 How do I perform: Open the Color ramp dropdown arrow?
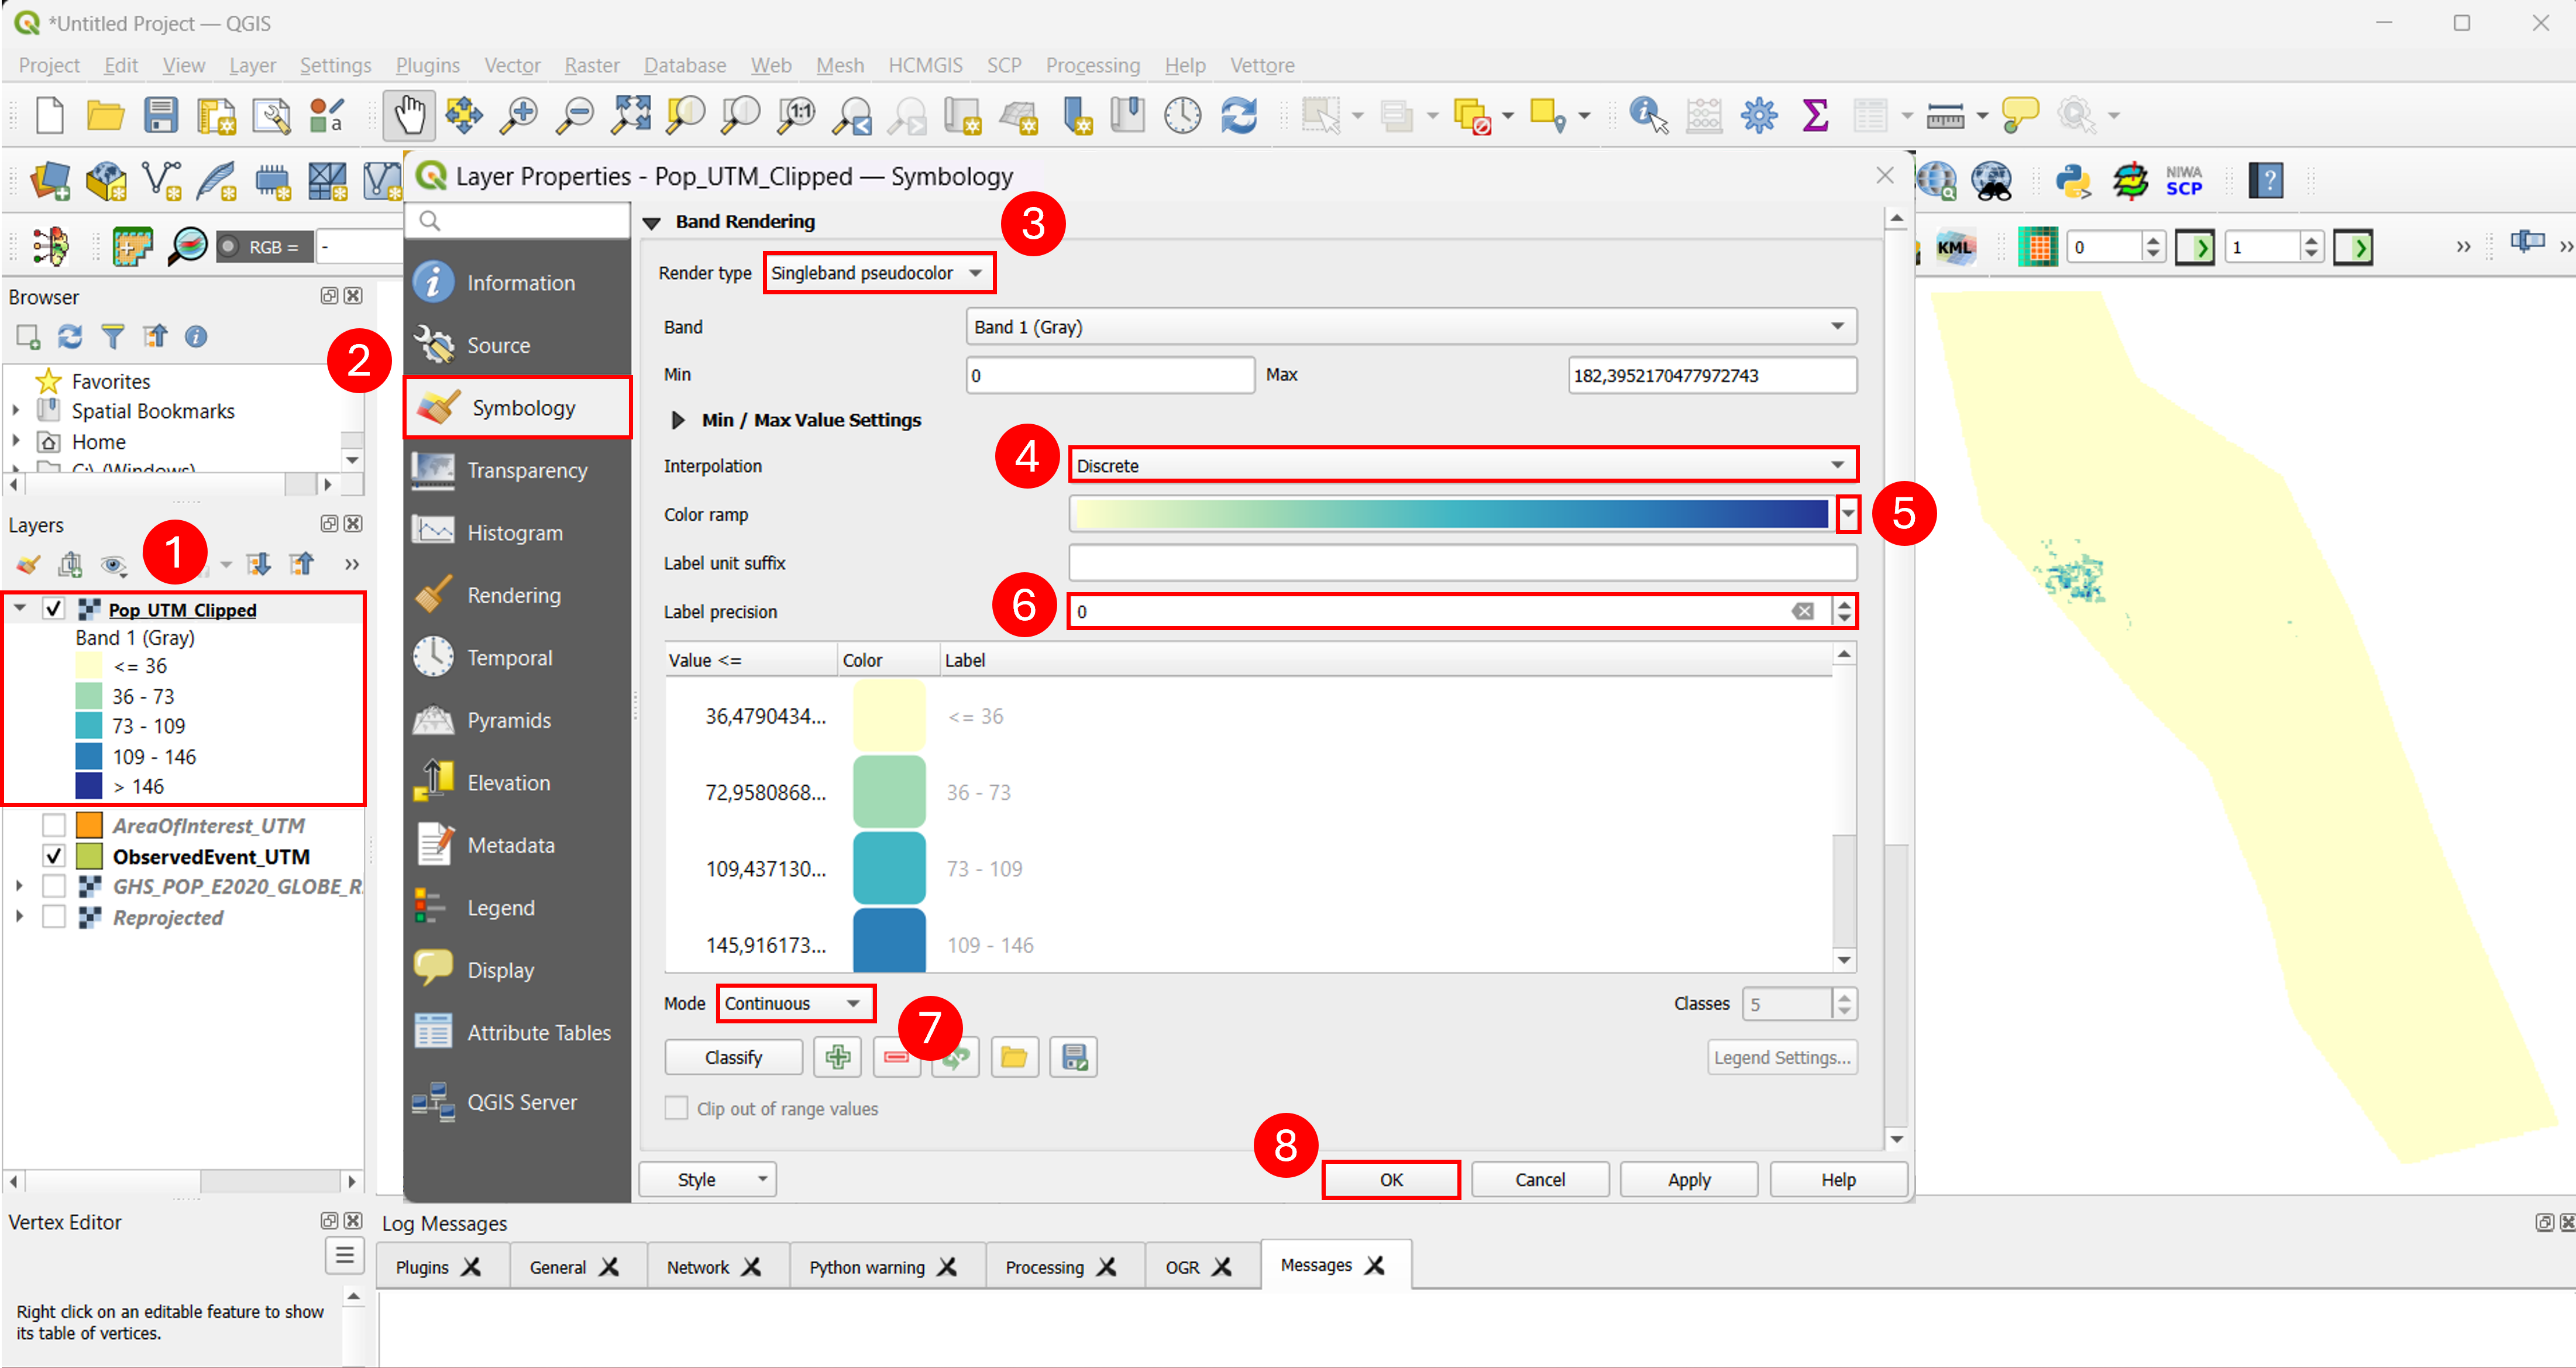point(1847,514)
